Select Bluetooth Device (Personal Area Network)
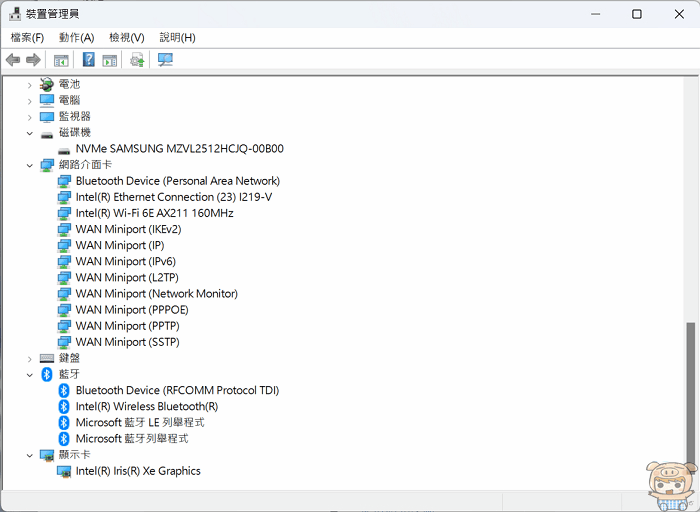The height and width of the screenshot is (512, 700). point(178,181)
